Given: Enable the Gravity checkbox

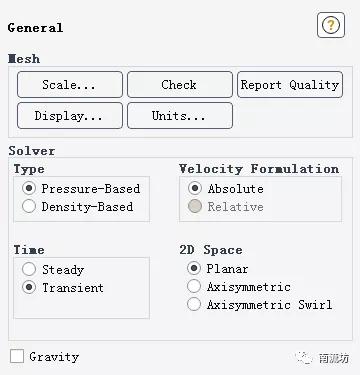Looking at the screenshot, I should [17, 356].
